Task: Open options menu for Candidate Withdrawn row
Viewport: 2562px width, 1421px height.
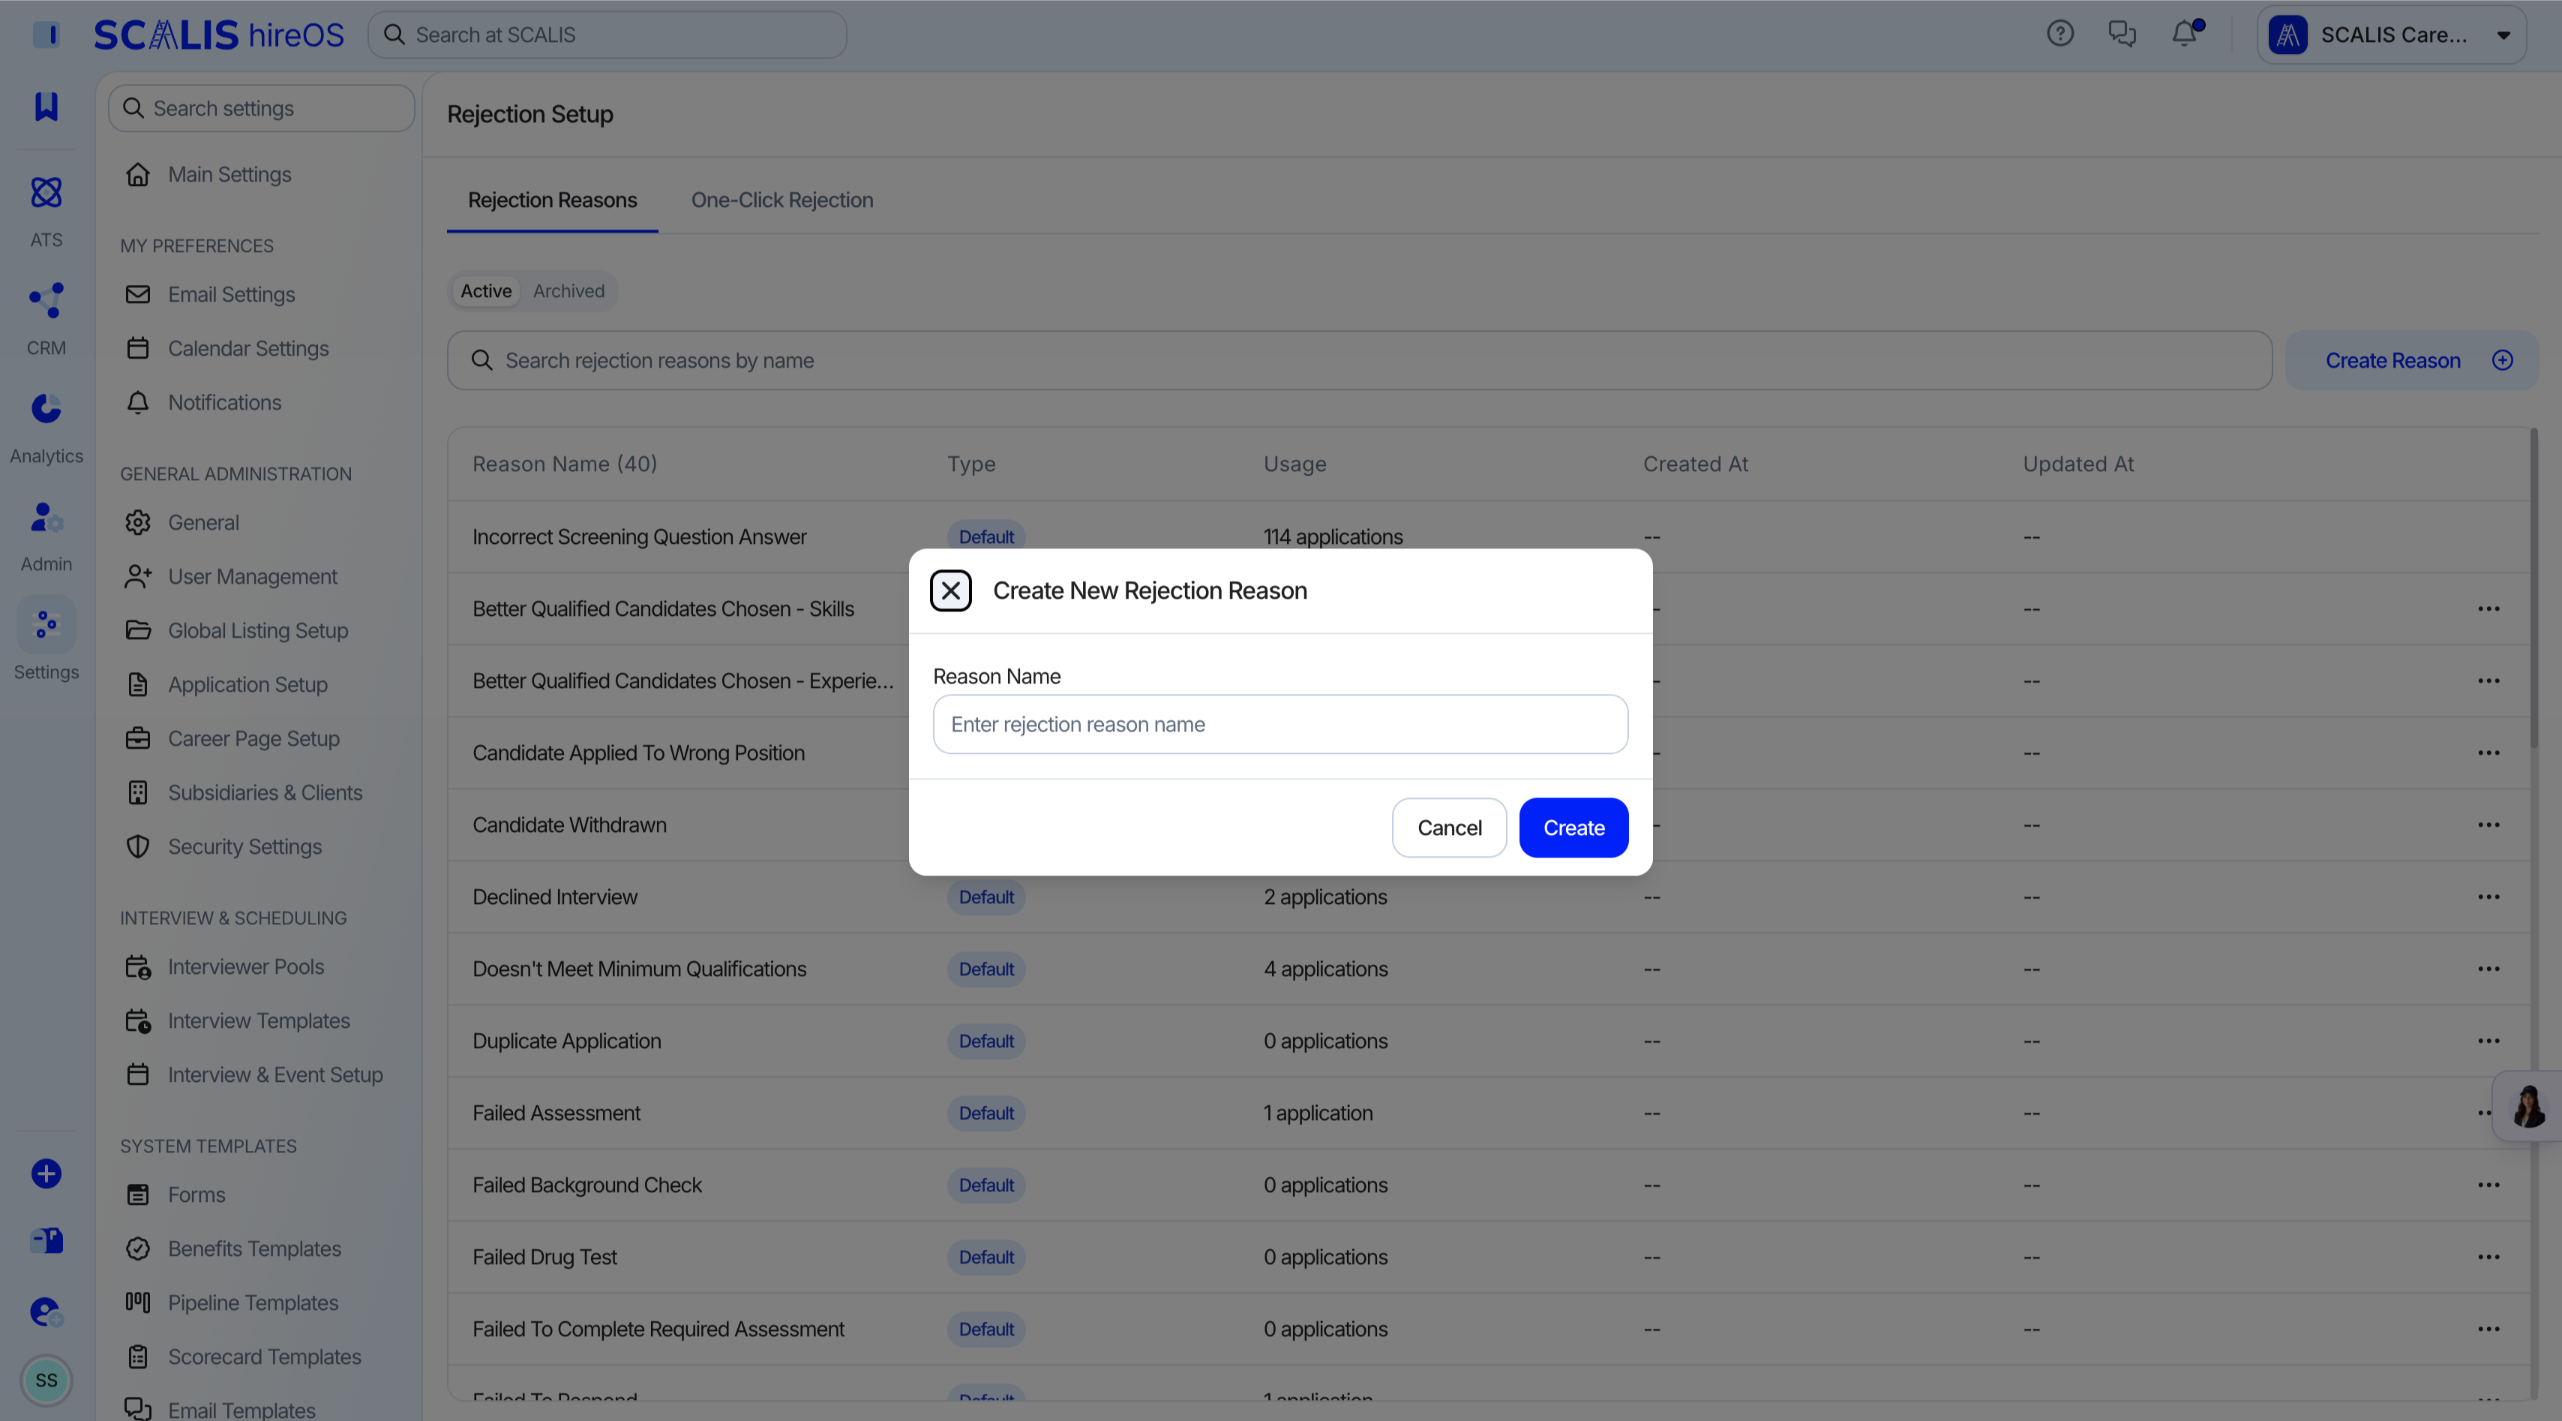Action: click(x=2488, y=824)
